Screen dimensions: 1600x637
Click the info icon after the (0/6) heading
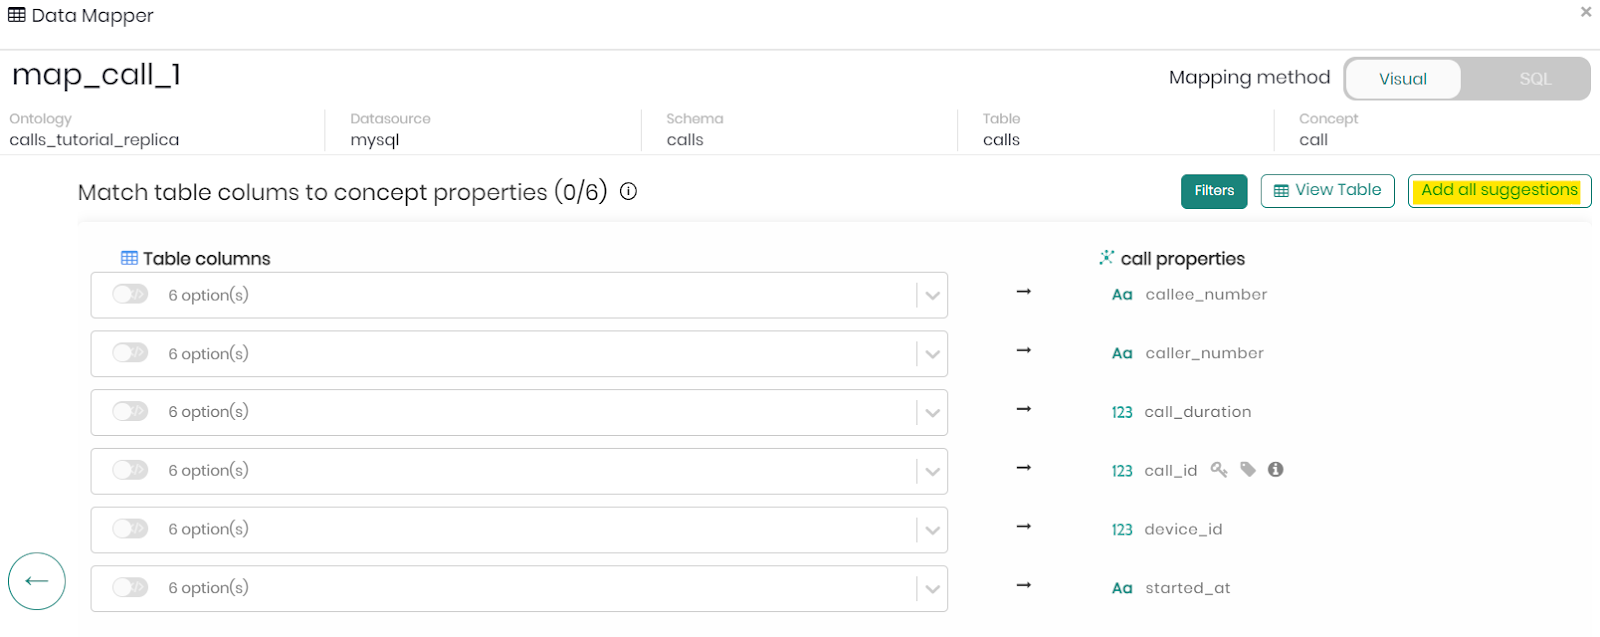click(x=628, y=192)
